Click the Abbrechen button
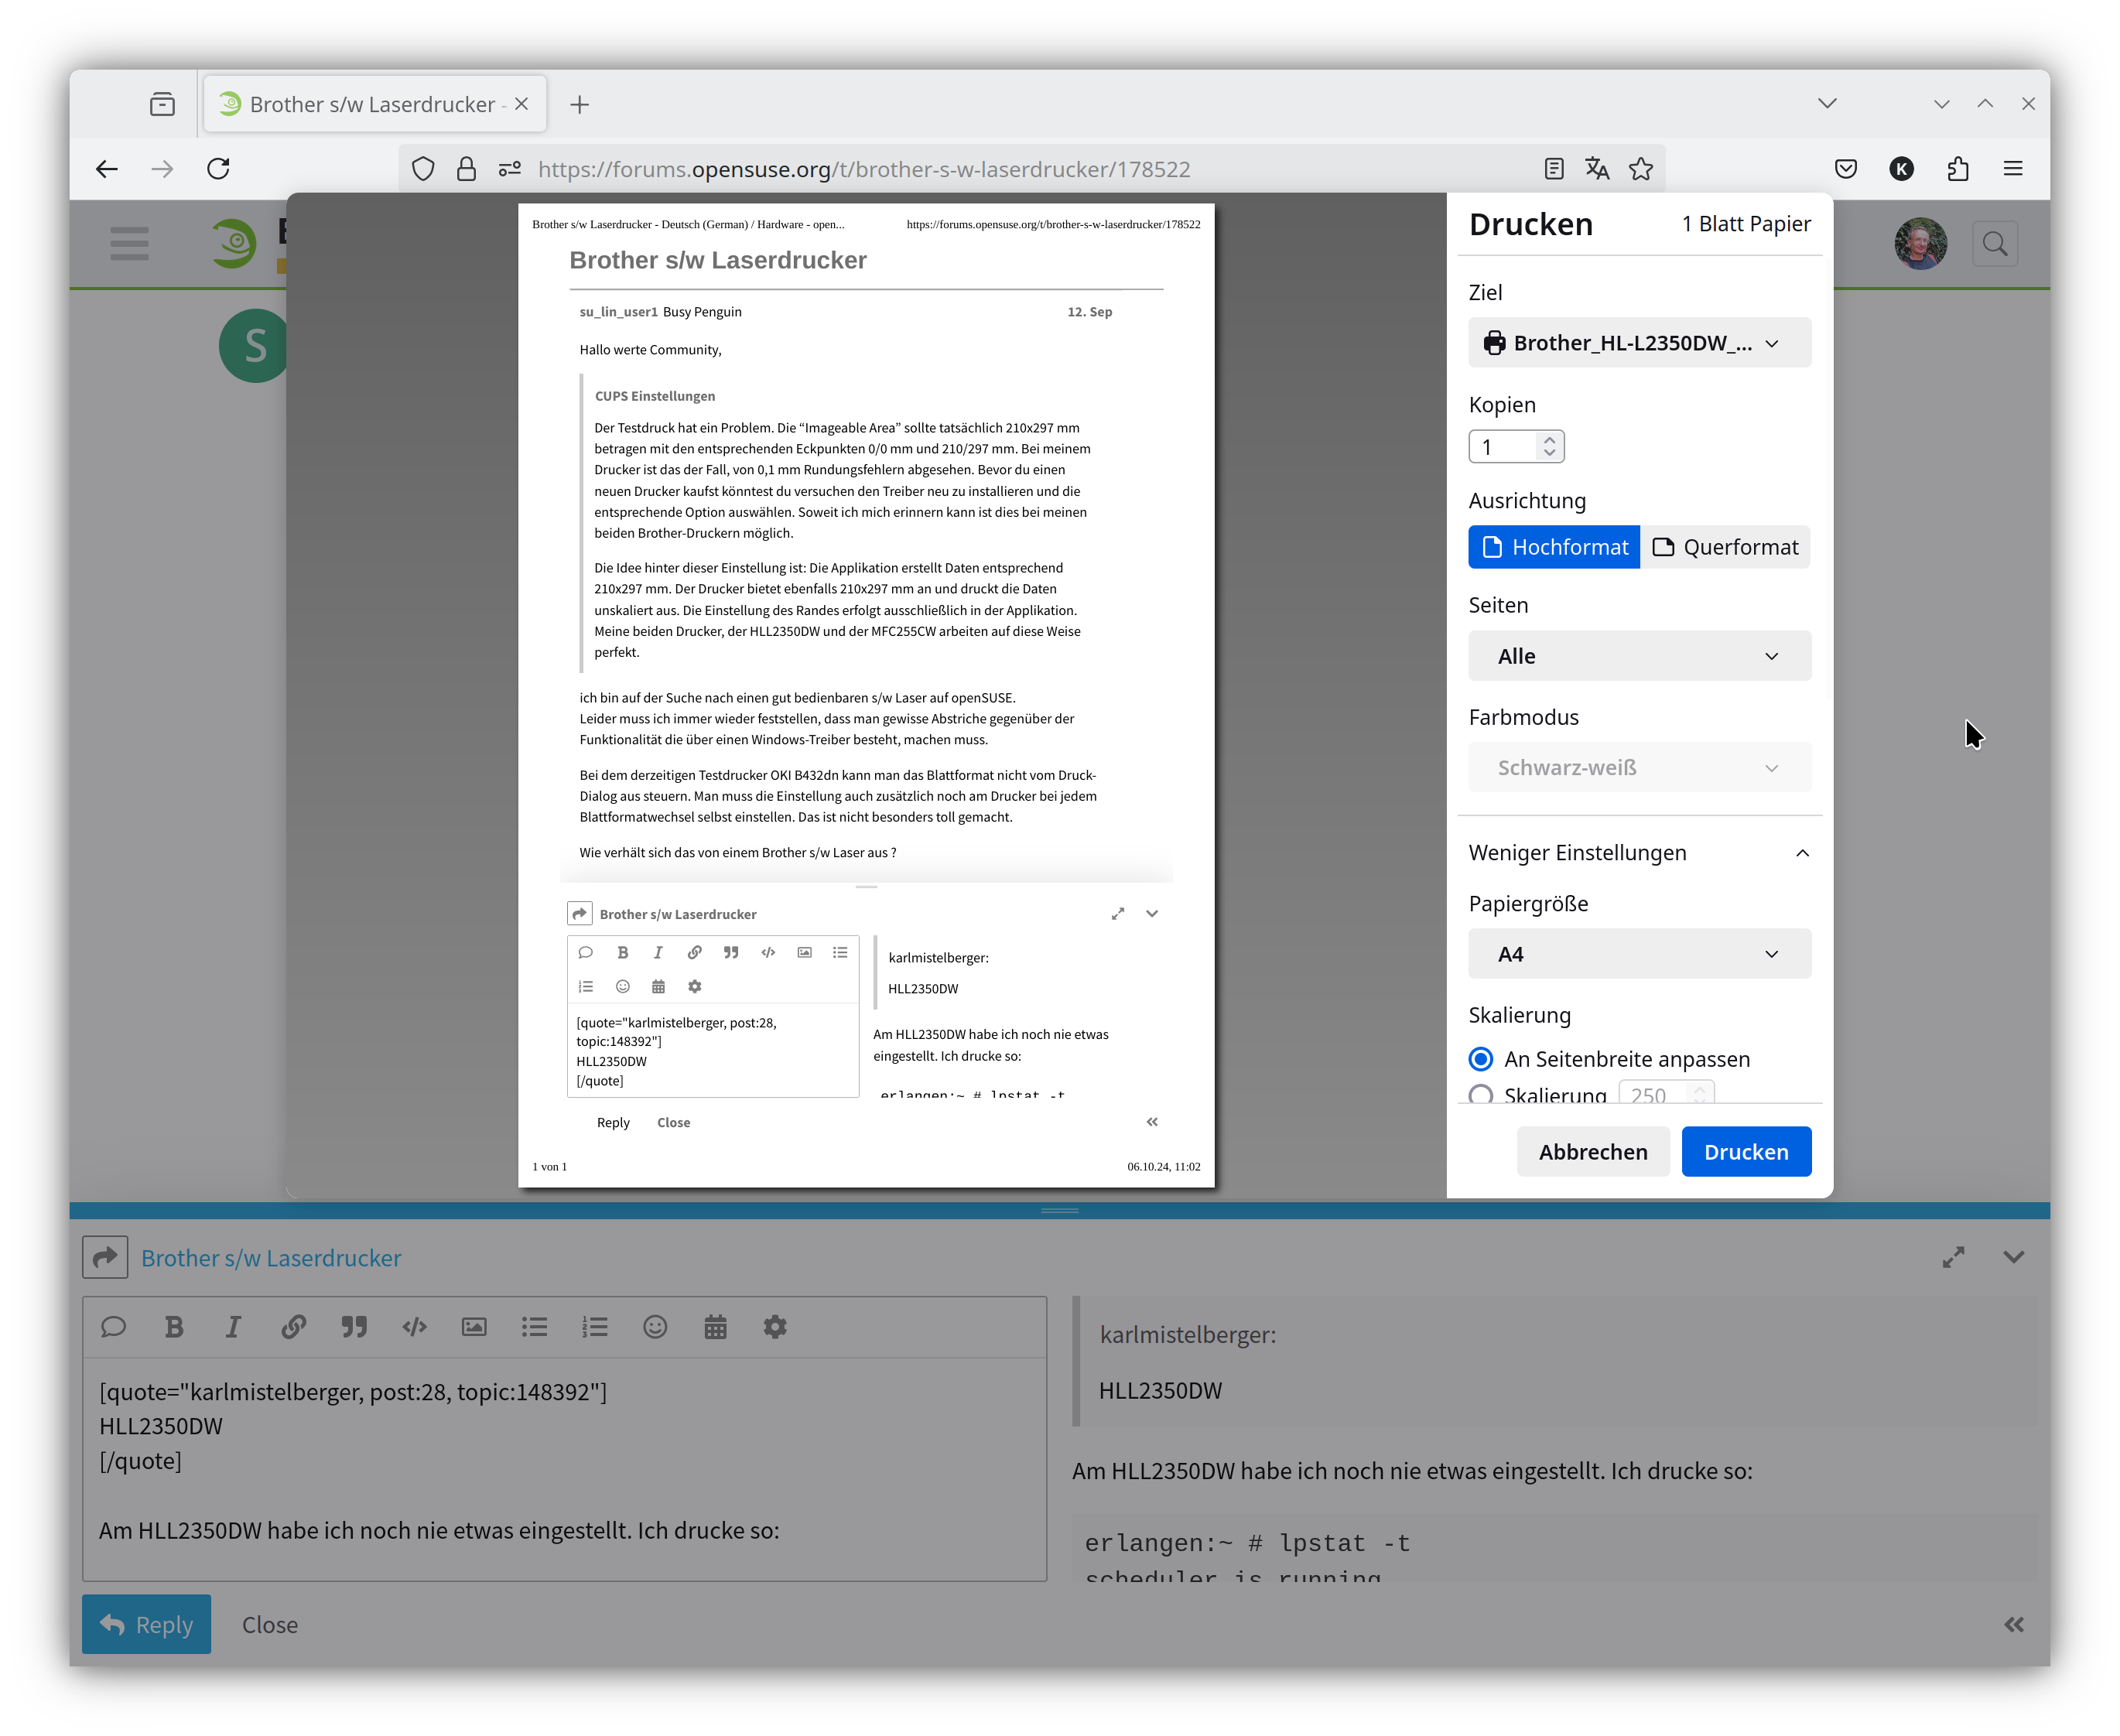Image resolution: width=2120 pixels, height=1736 pixels. point(1592,1152)
